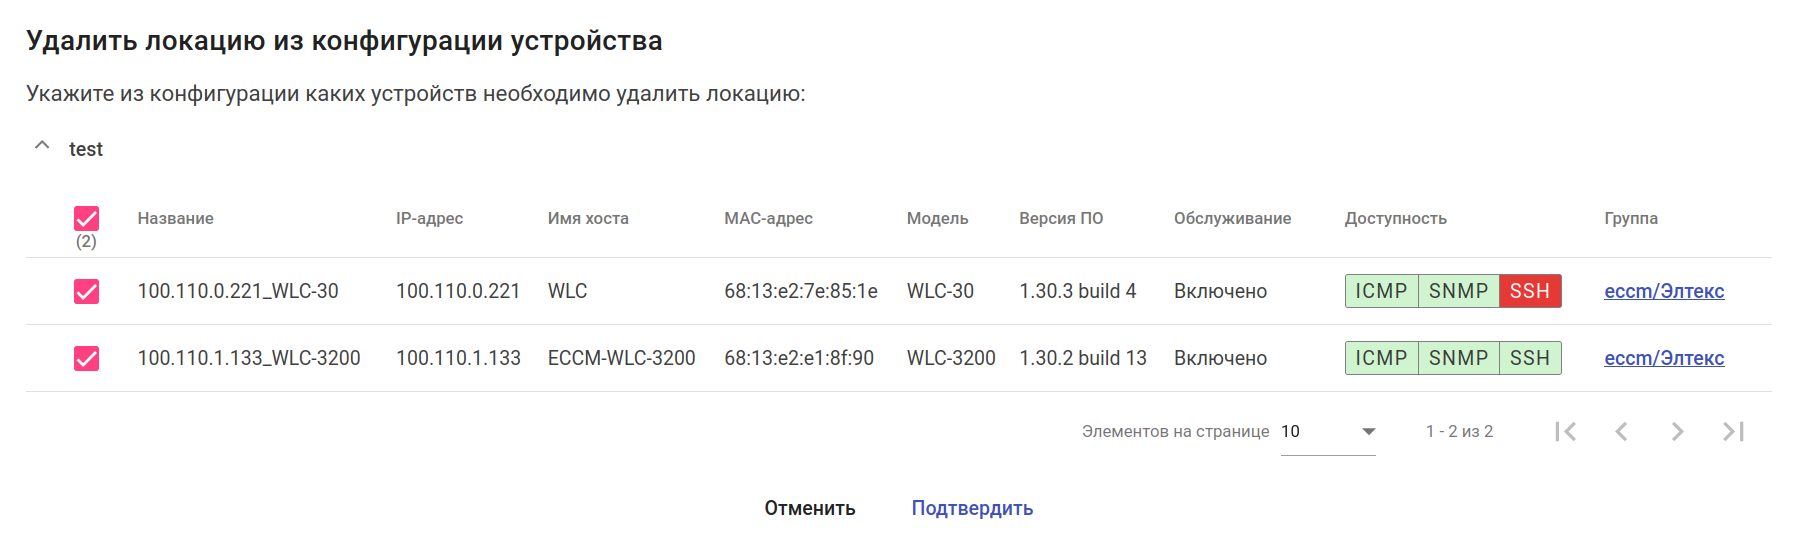Go to last page of table
1799x539 pixels.
(x=1733, y=431)
